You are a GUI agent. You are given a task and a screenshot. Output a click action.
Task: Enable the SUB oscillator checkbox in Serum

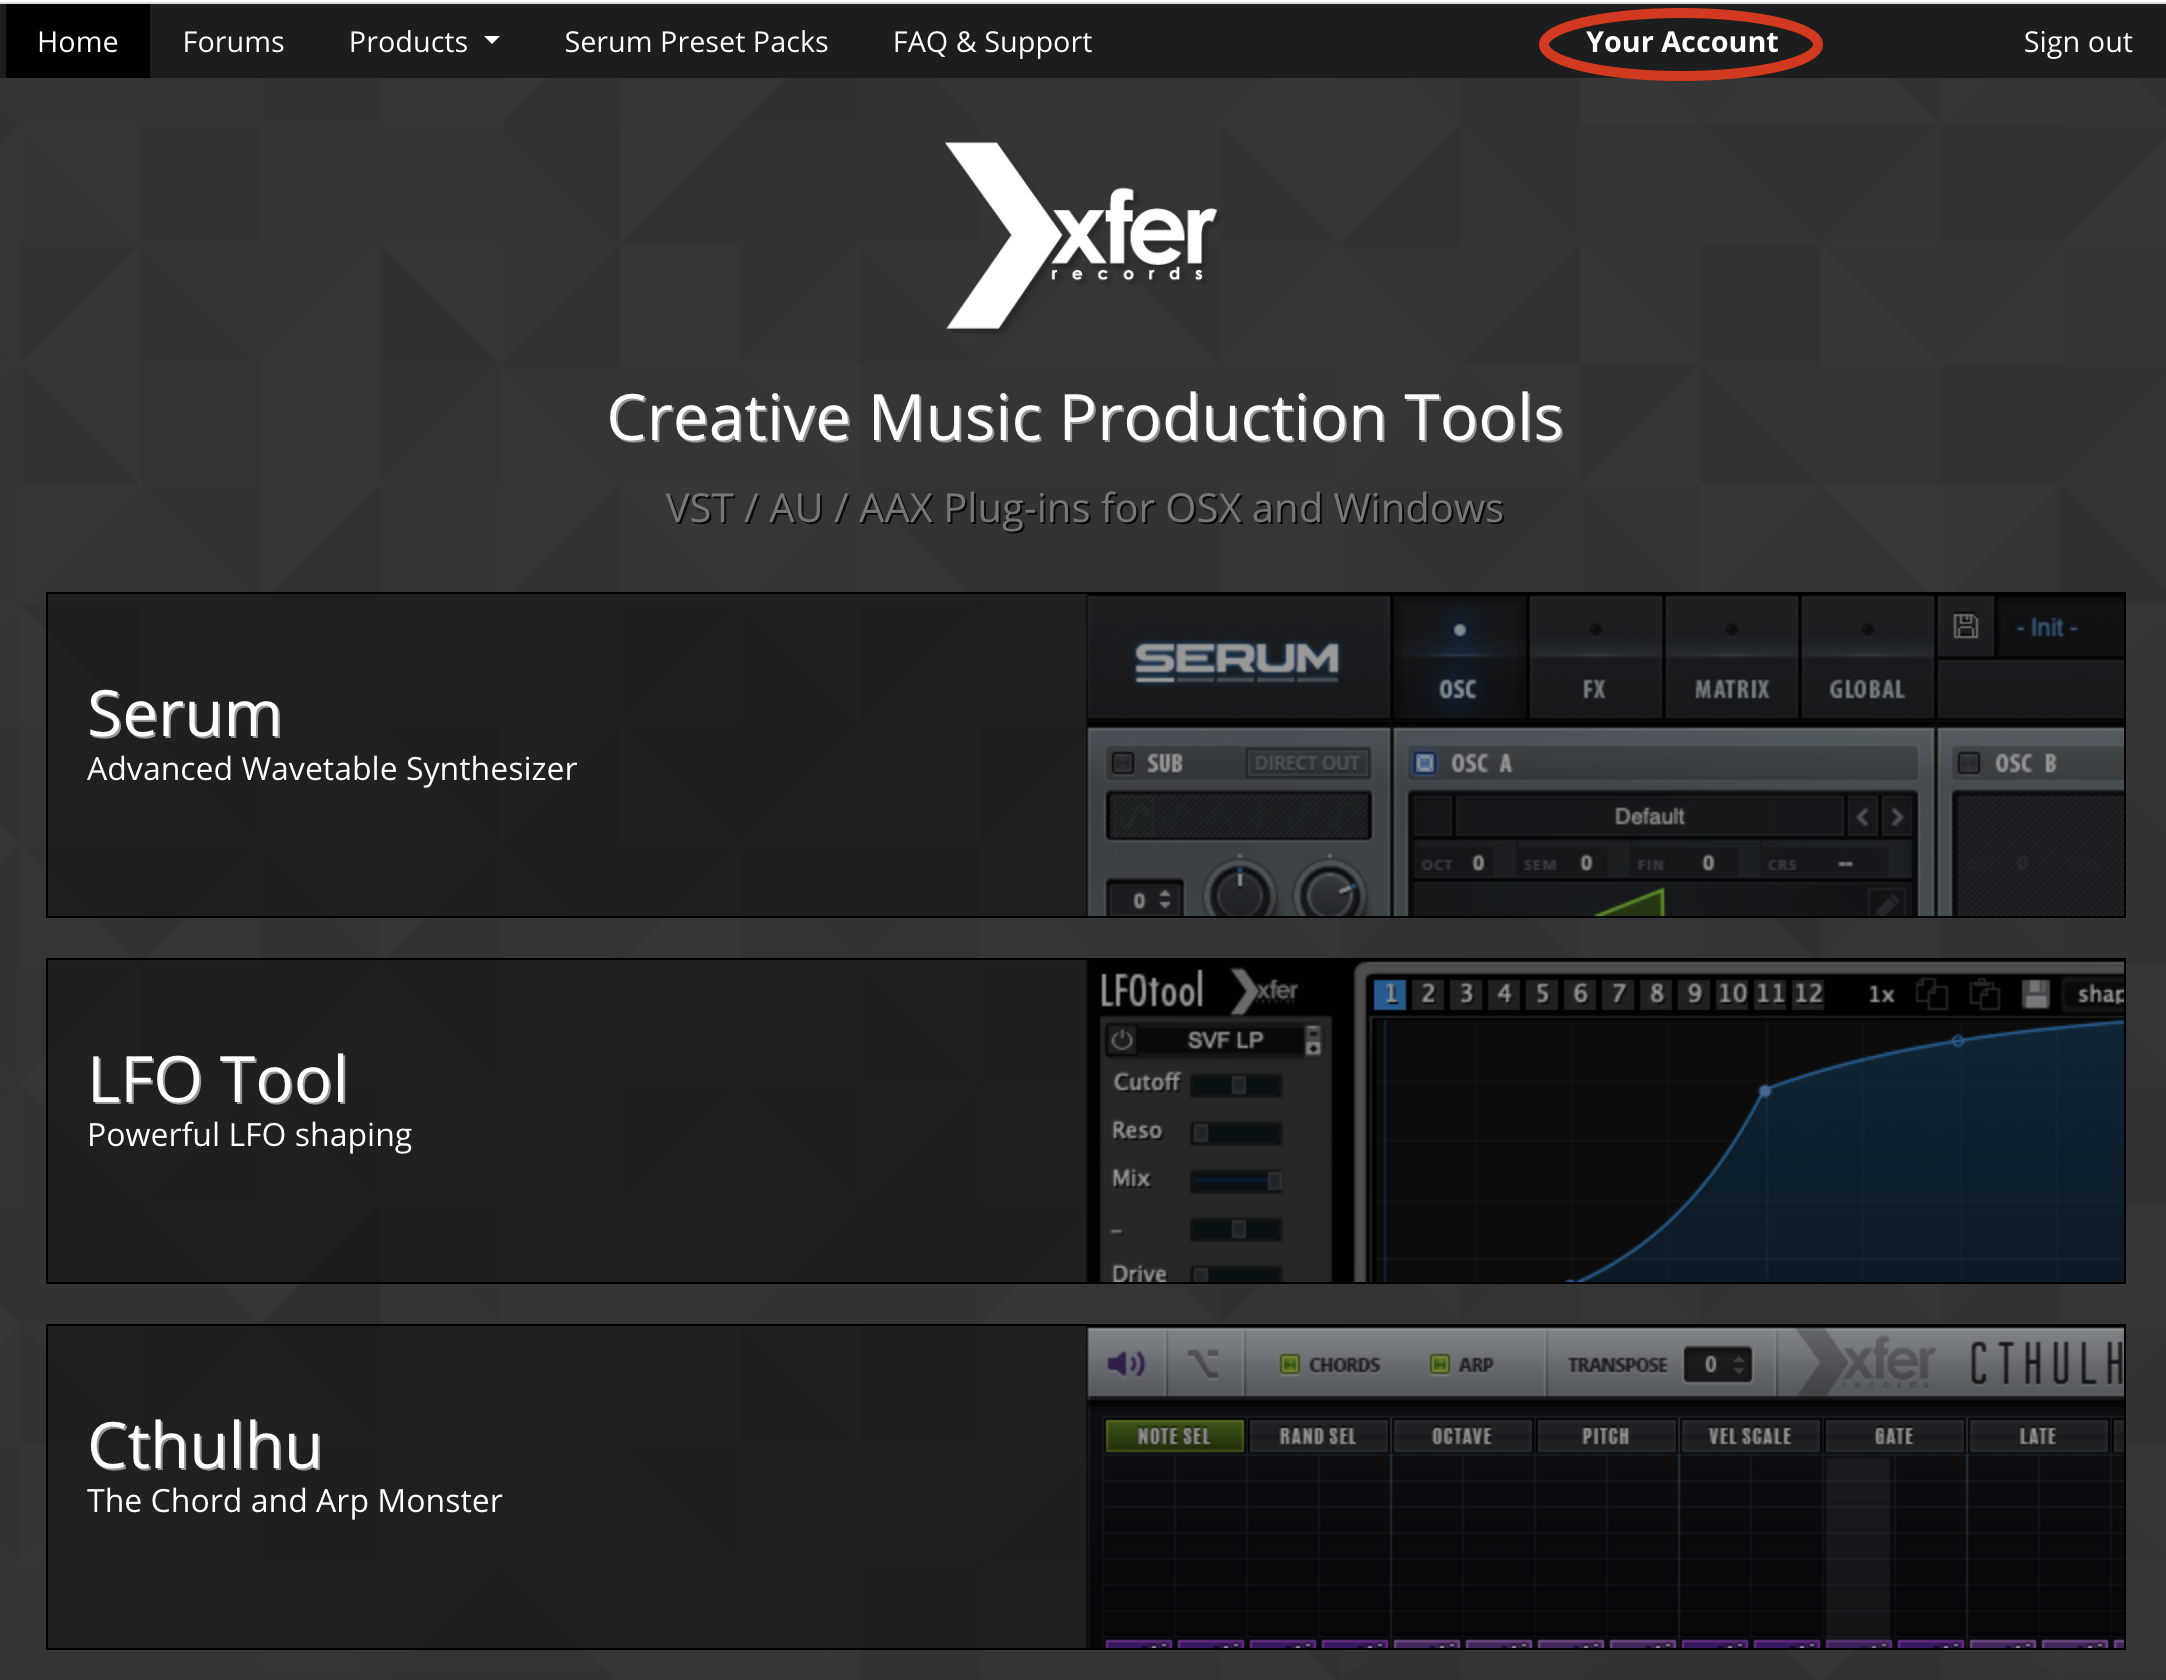click(1121, 762)
